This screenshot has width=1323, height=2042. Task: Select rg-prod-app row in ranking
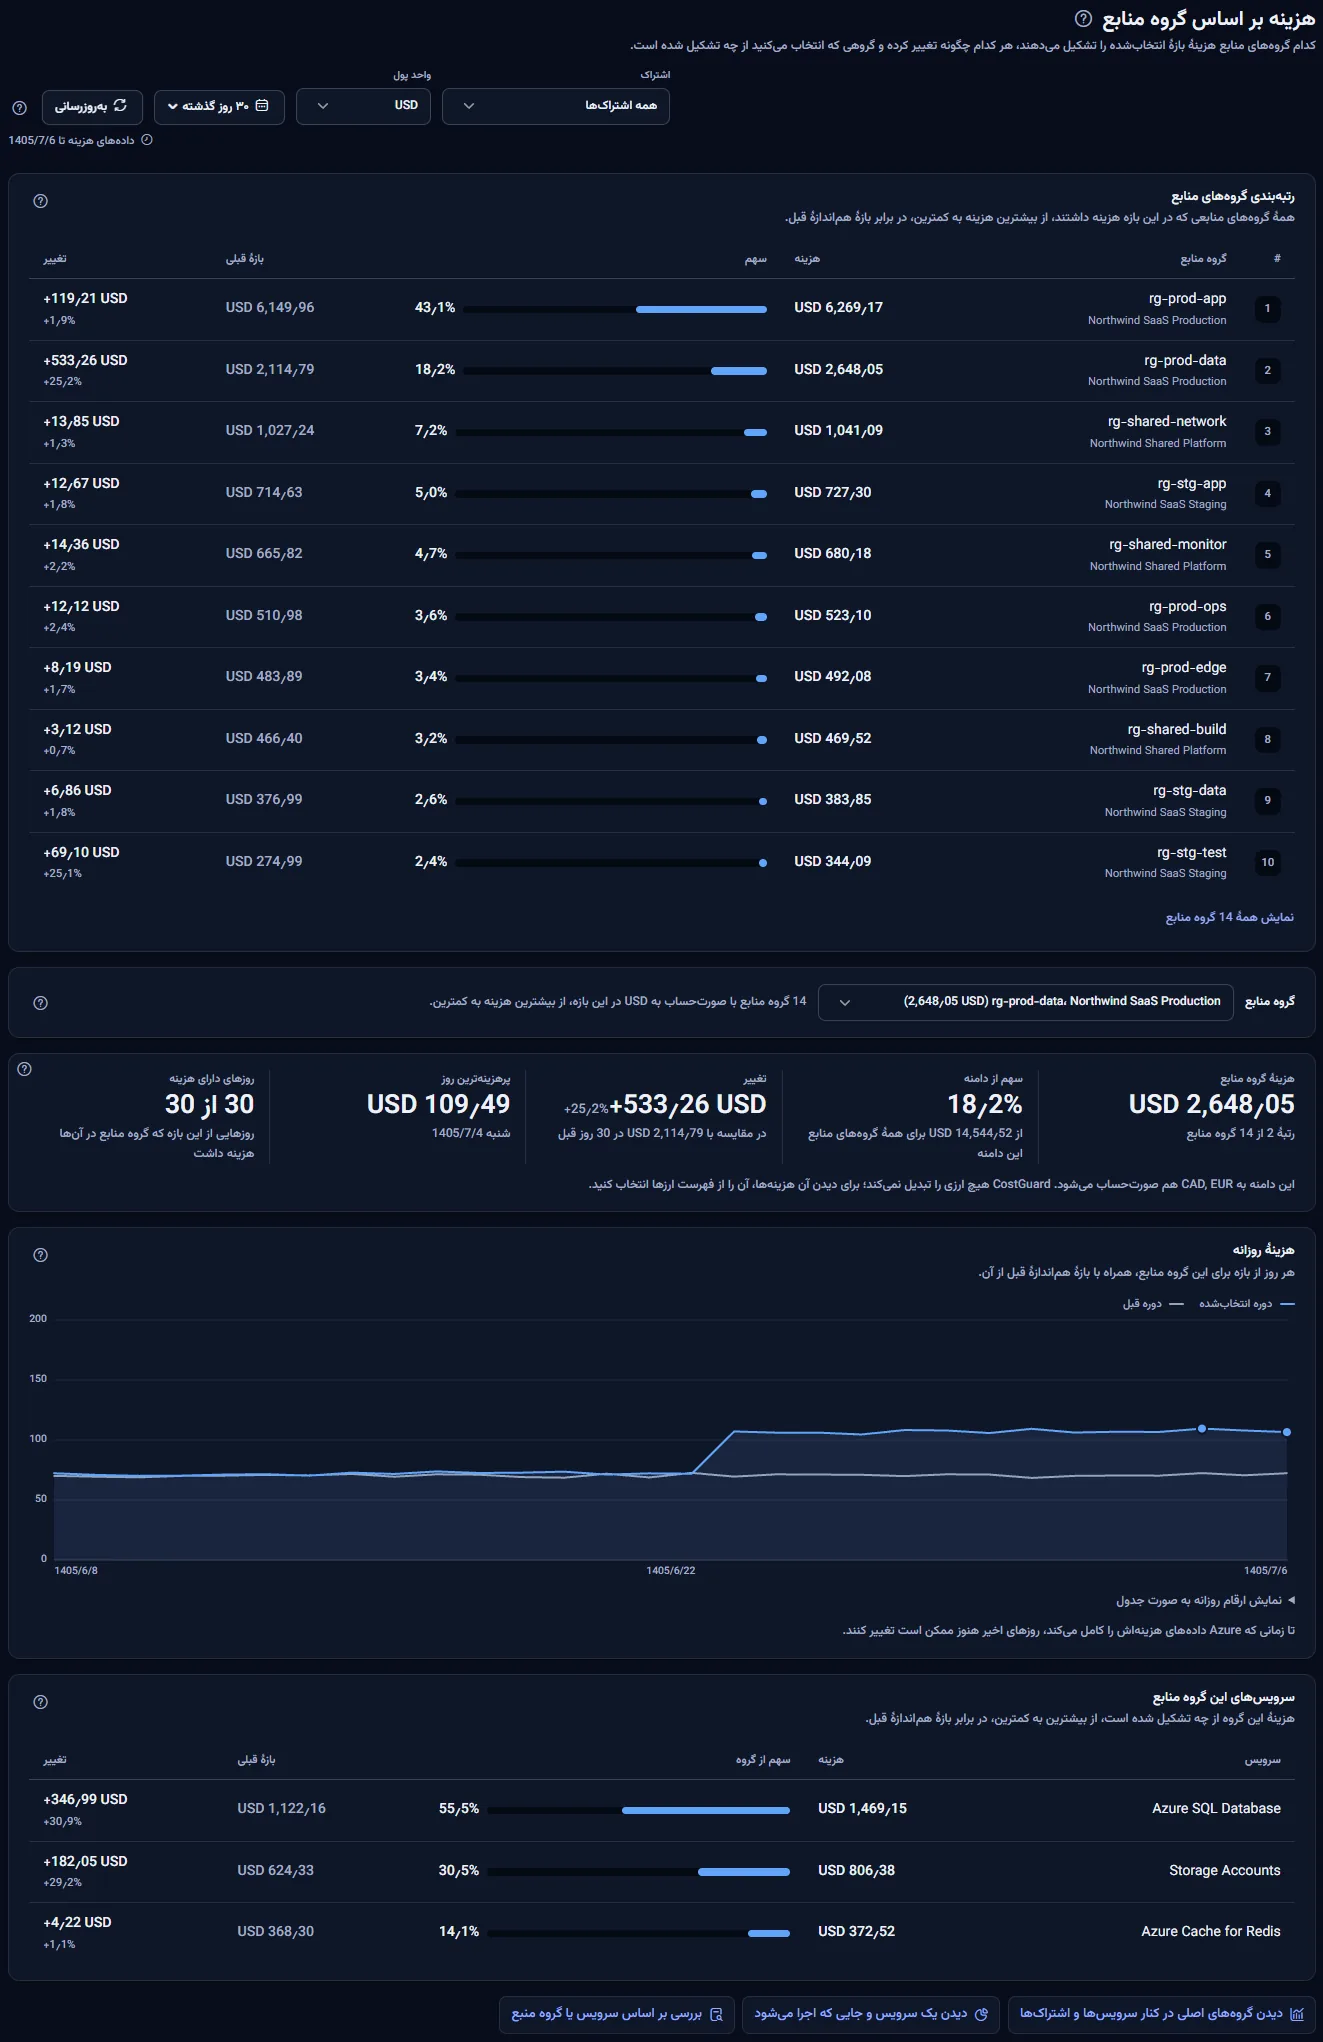pos(662,309)
